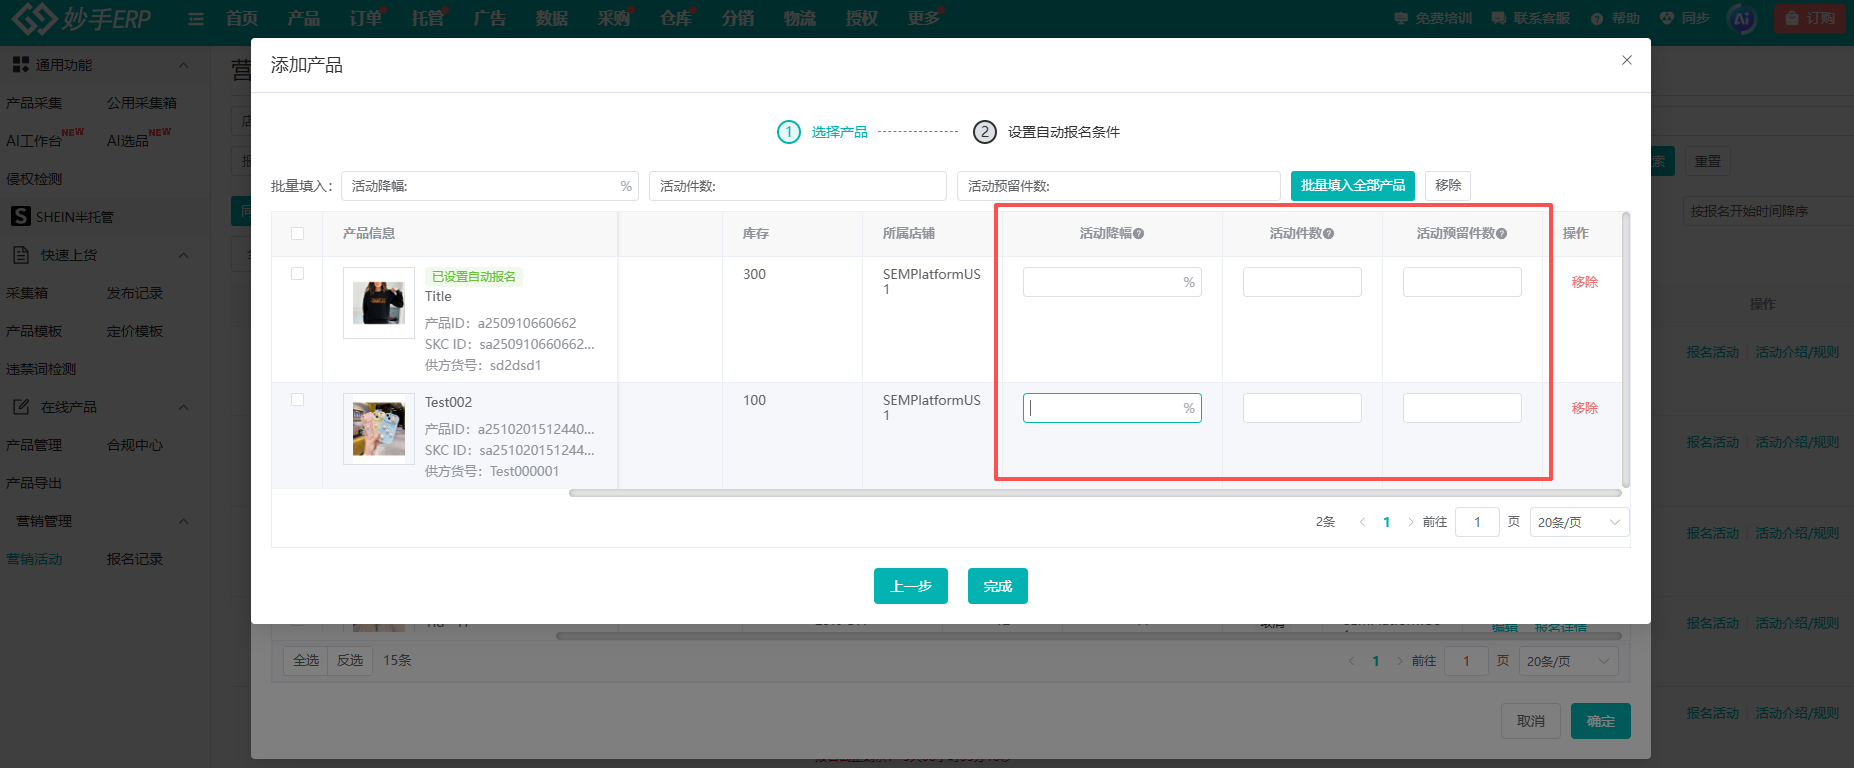Open 报名记录 in sidebar
Image resolution: width=1854 pixels, height=768 pixels.
(x=135, y=559)
